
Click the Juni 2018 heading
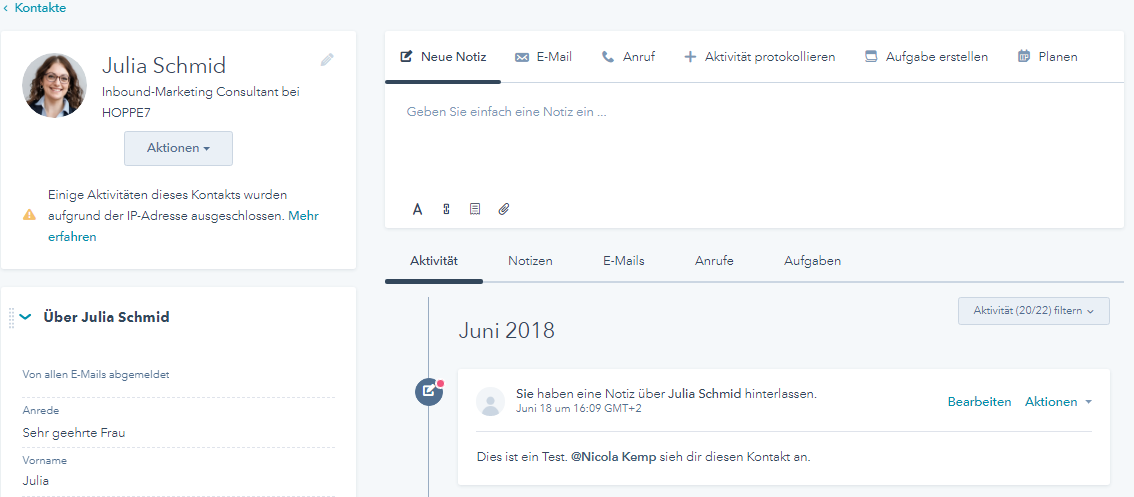(506, 331)
